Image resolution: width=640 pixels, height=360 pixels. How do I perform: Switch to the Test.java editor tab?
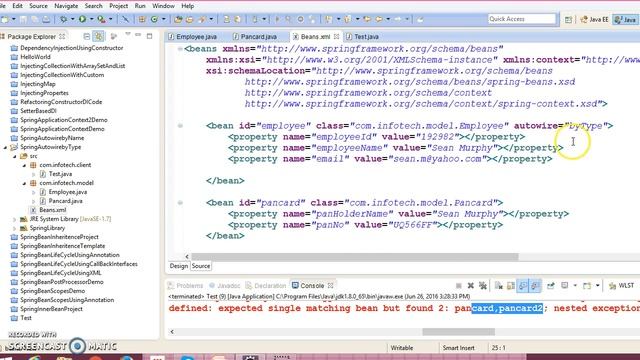pyautogui.click(x=362, y=37)
